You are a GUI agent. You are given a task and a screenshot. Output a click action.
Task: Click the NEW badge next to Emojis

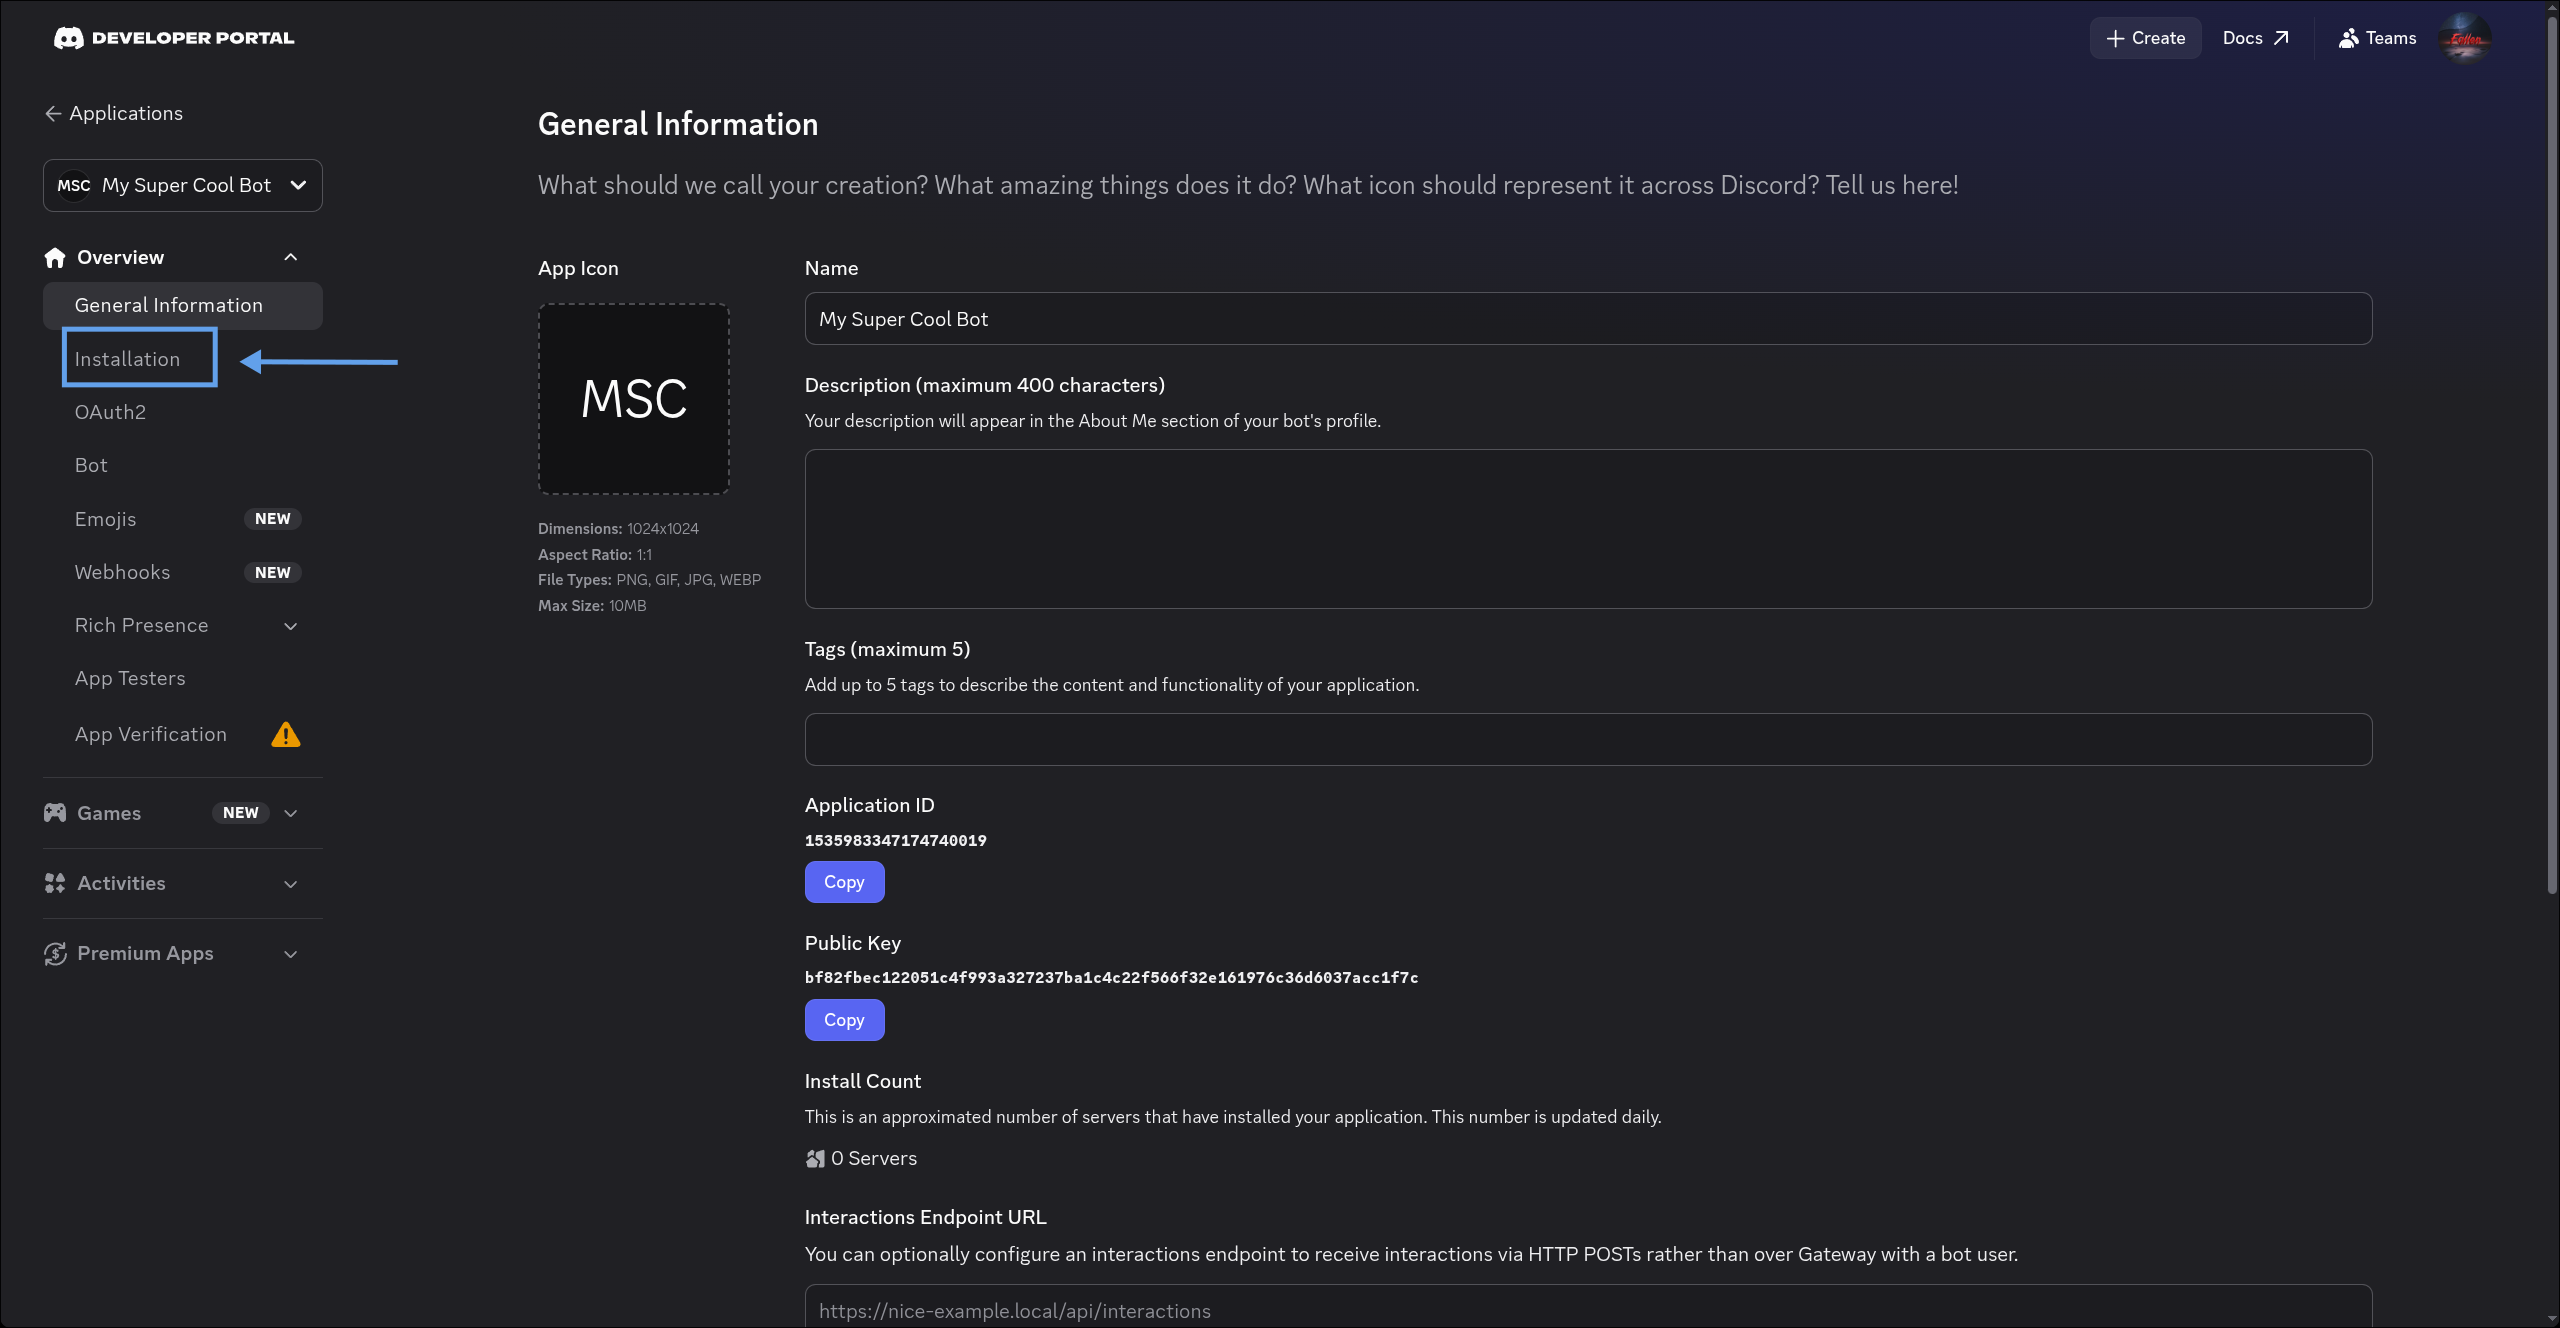273,519
